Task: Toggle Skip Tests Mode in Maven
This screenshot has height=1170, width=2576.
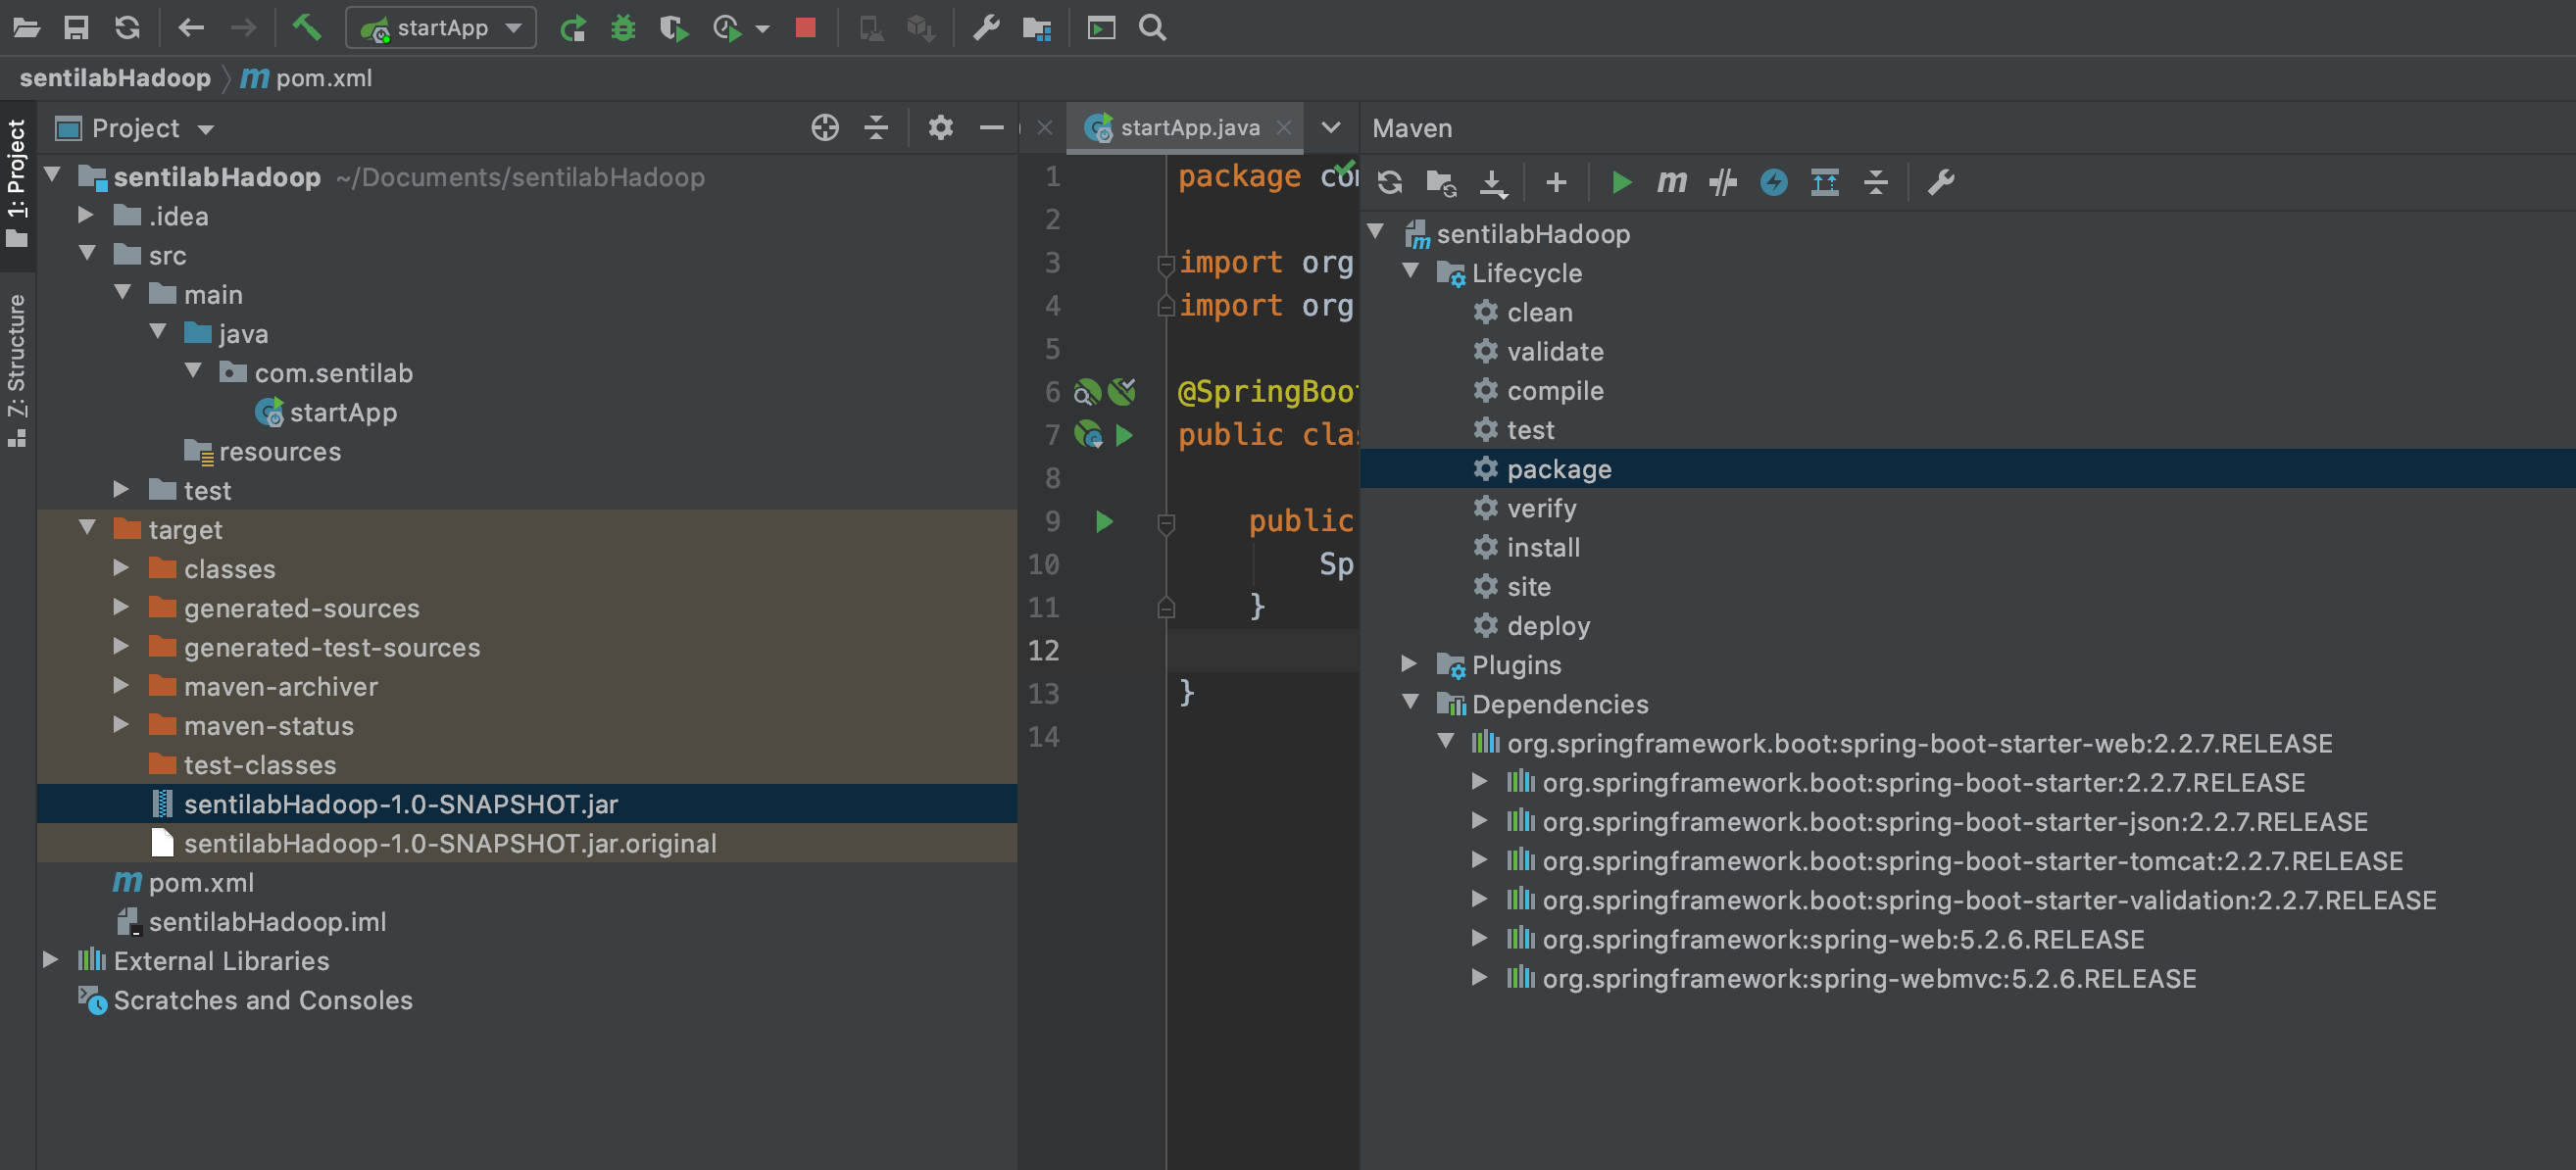Action: [x=1773, y=182]
